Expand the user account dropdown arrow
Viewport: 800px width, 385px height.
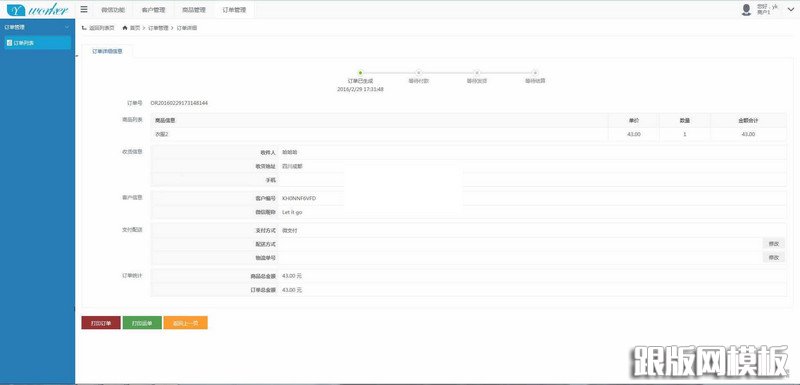791,9
